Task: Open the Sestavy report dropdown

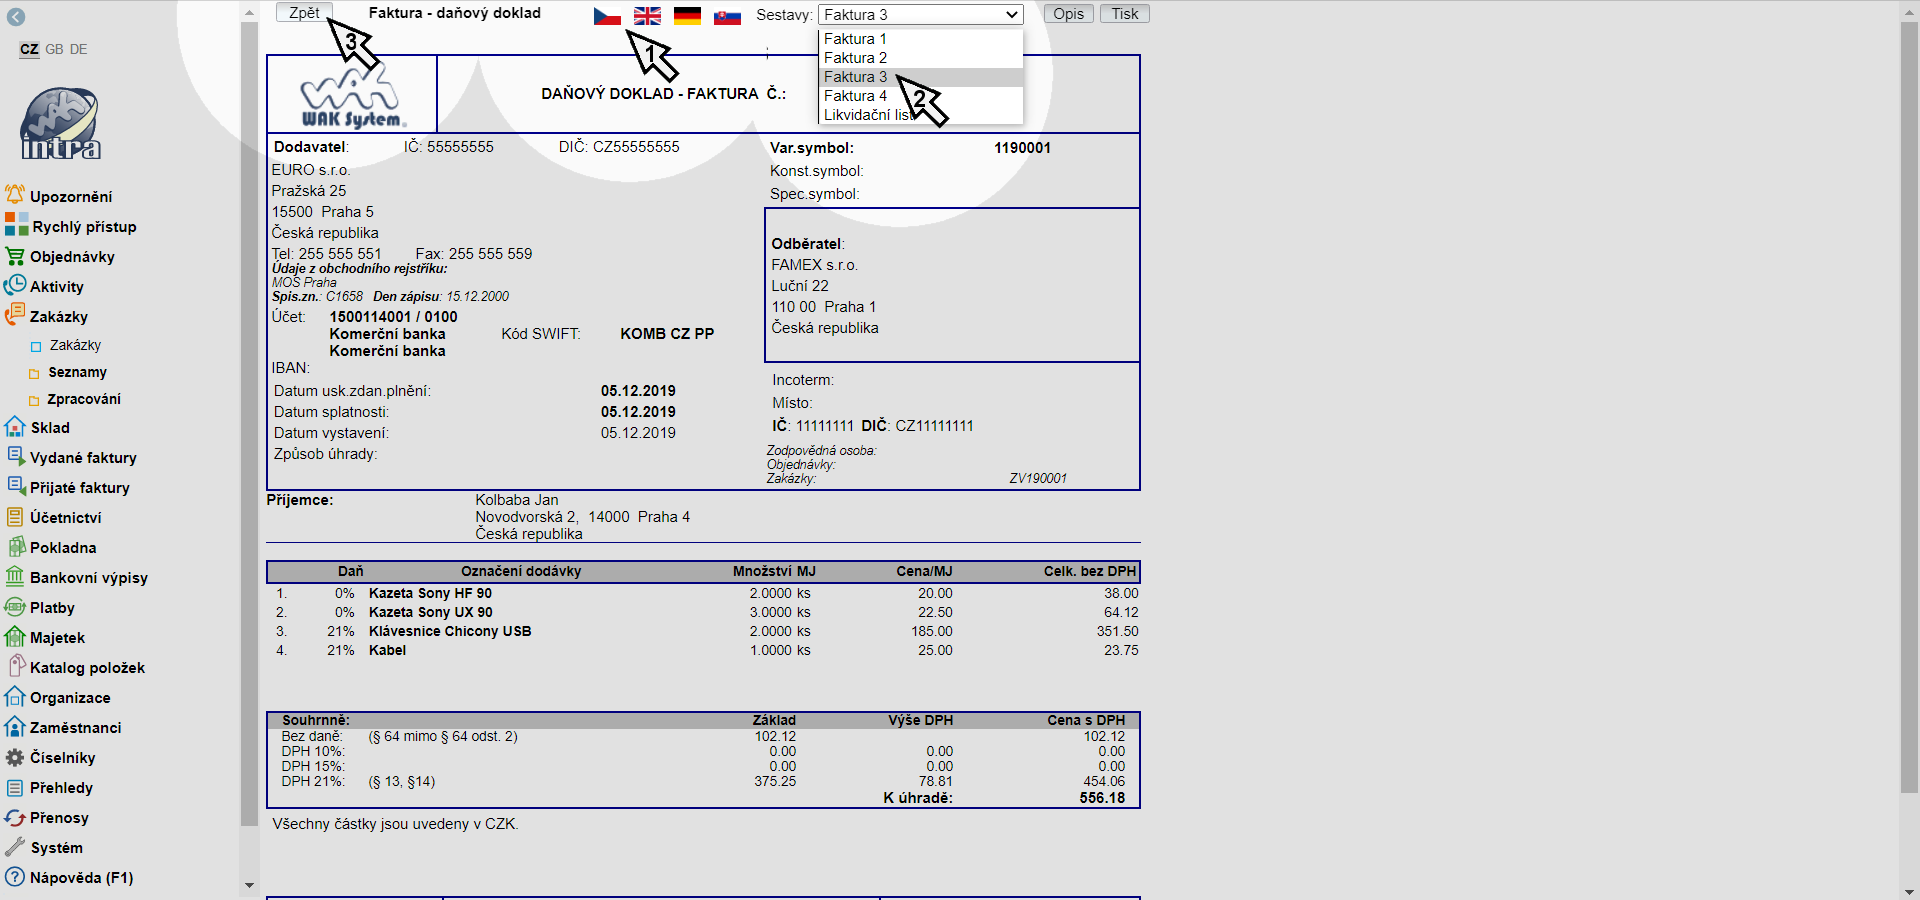Action: point(920,14)
